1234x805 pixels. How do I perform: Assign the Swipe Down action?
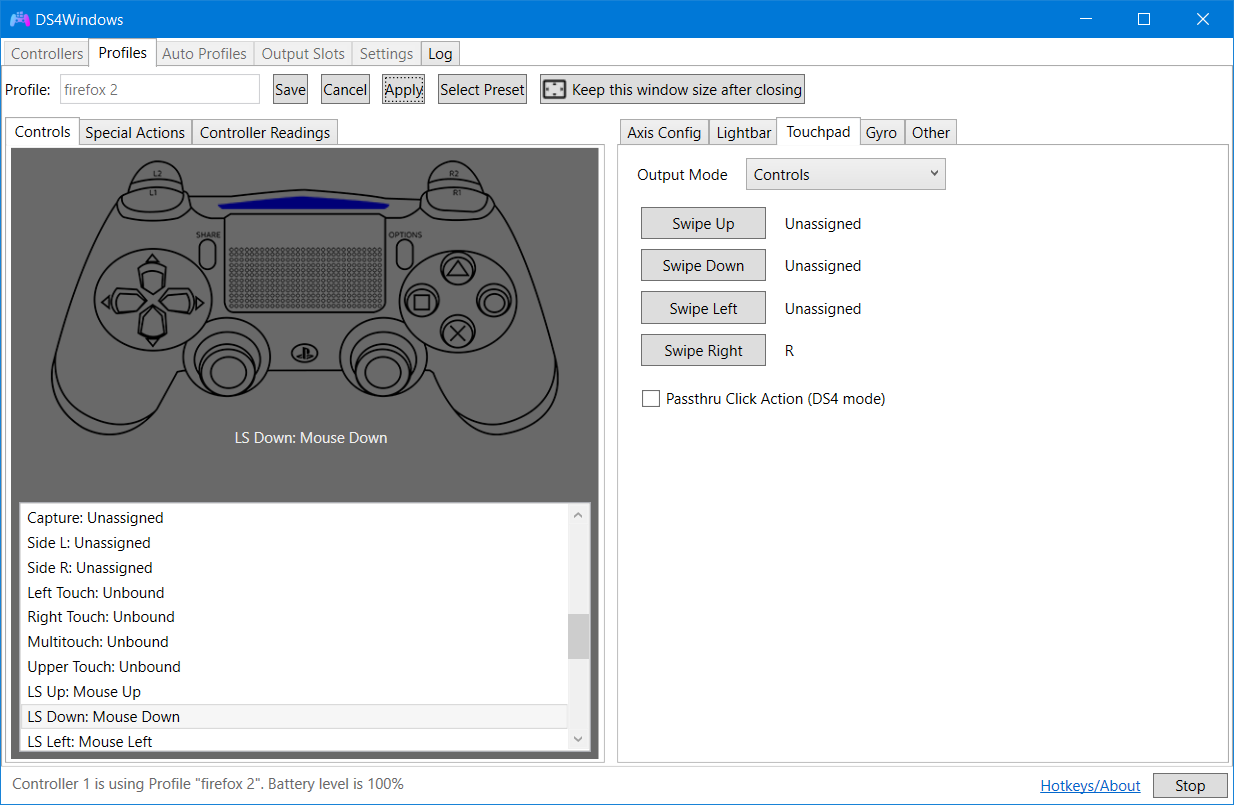click(x=703, y=266)
